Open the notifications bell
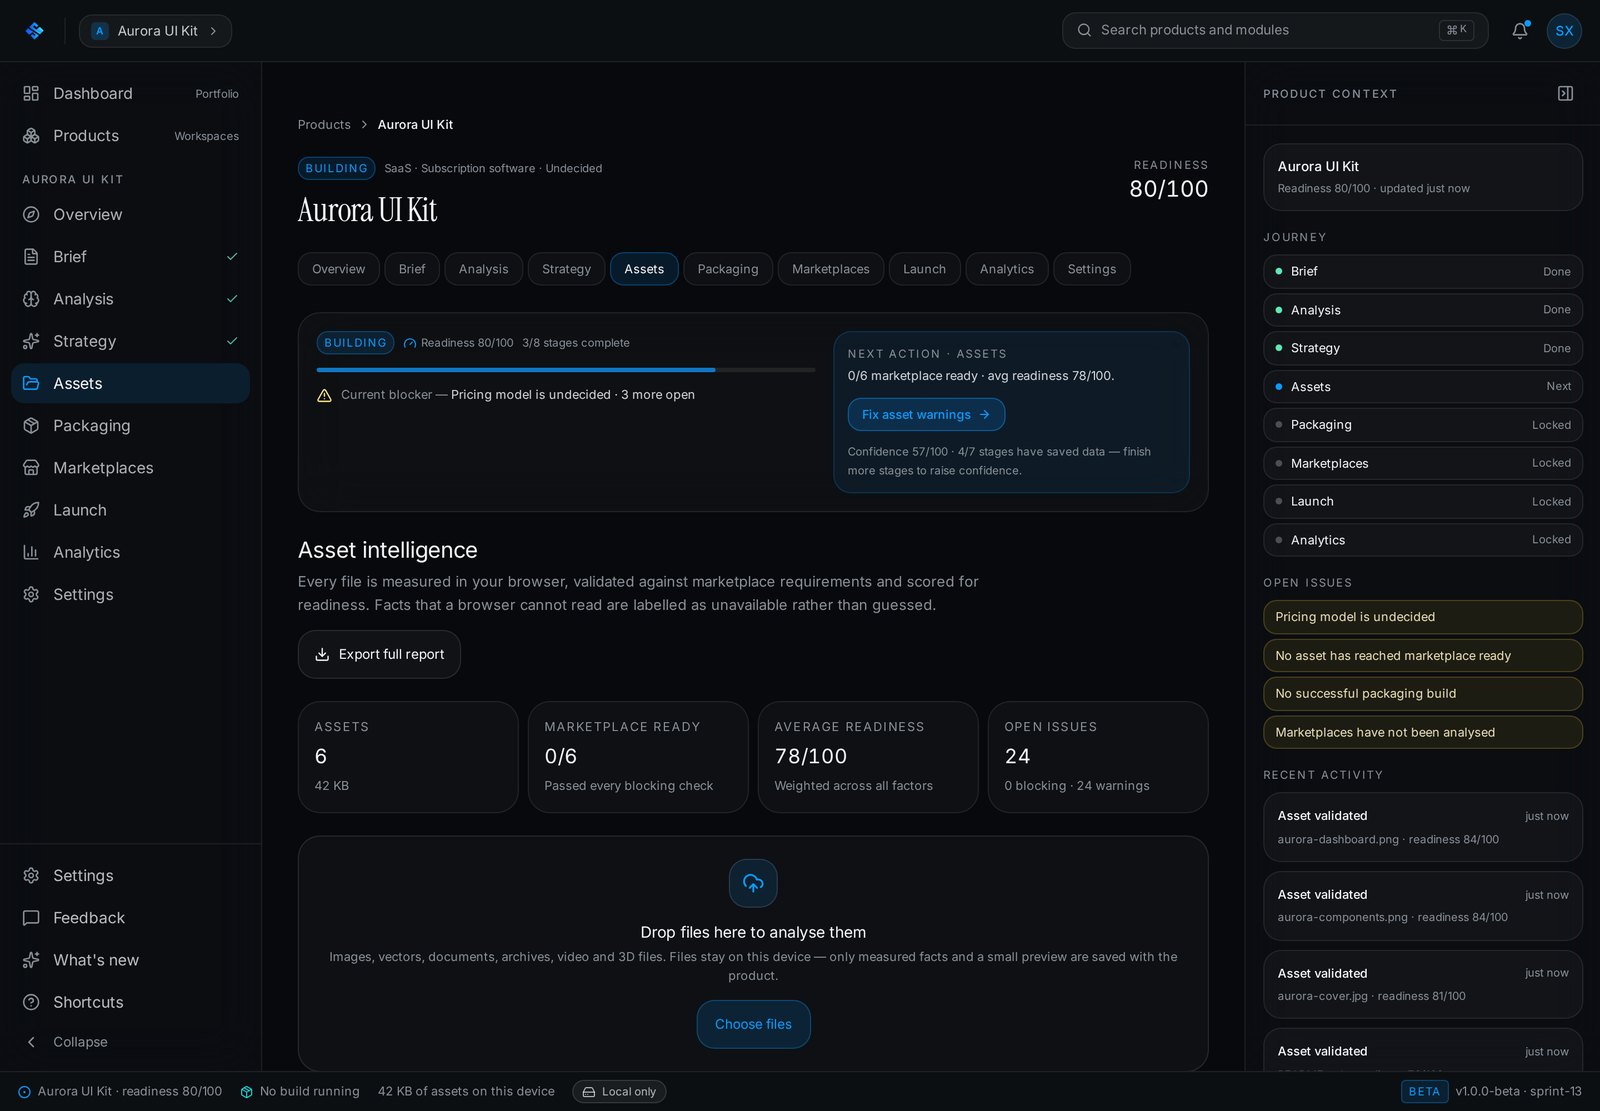The height and width of the screenshot is (1111, 1600). click(1520, 31)
